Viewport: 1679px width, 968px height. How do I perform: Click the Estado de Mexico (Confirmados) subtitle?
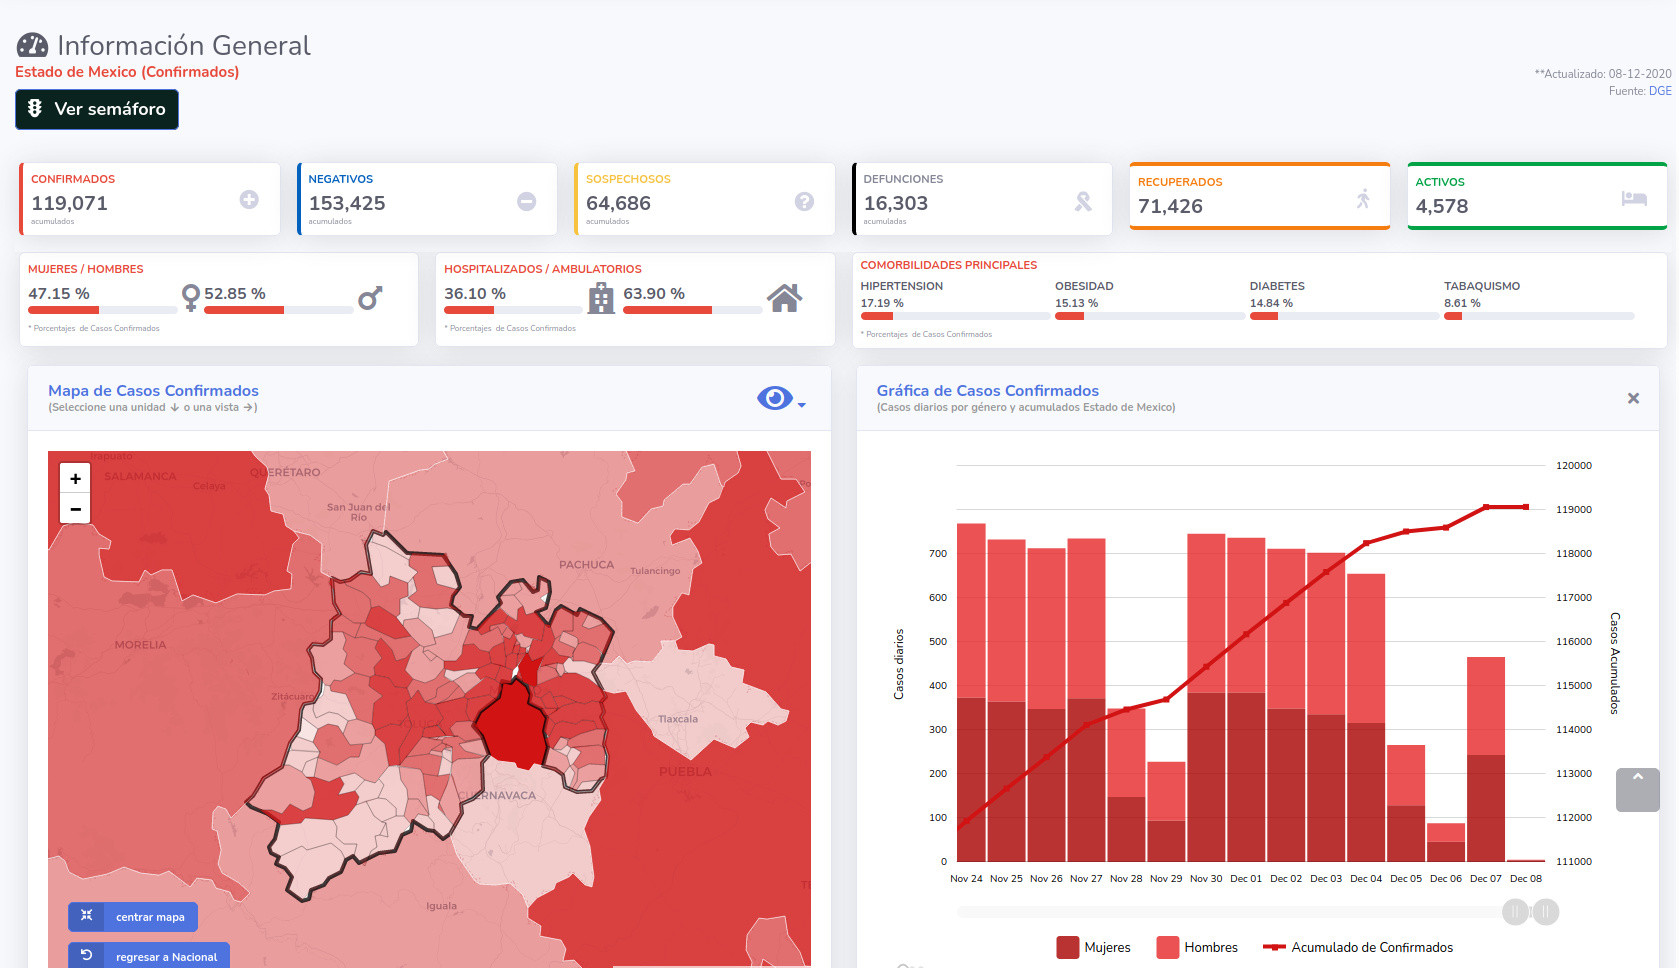[x=127, y=72]
